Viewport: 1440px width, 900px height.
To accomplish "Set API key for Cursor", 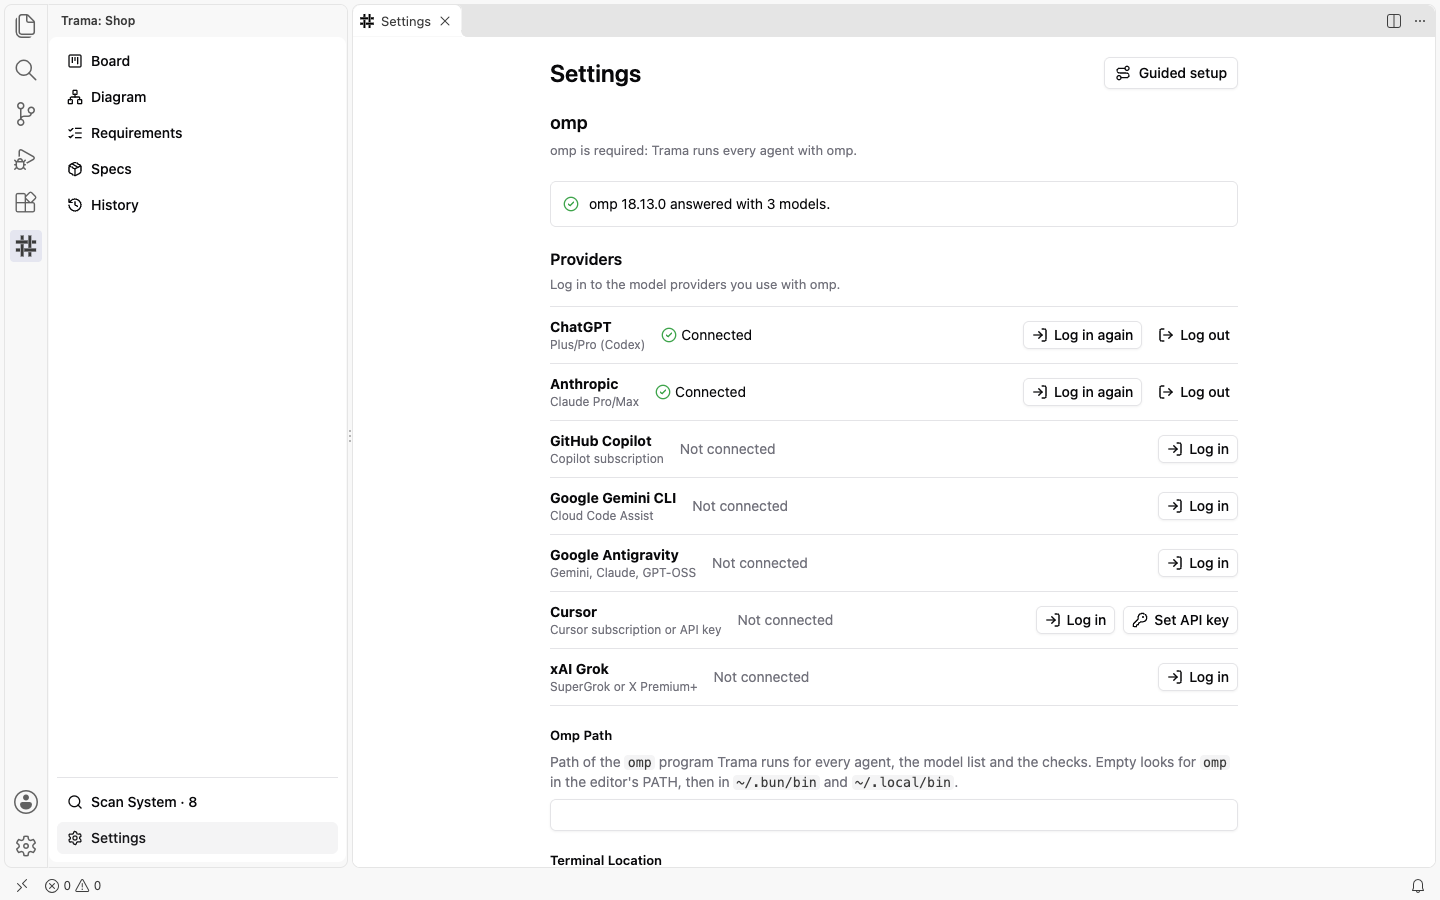I will [1181, 620].
